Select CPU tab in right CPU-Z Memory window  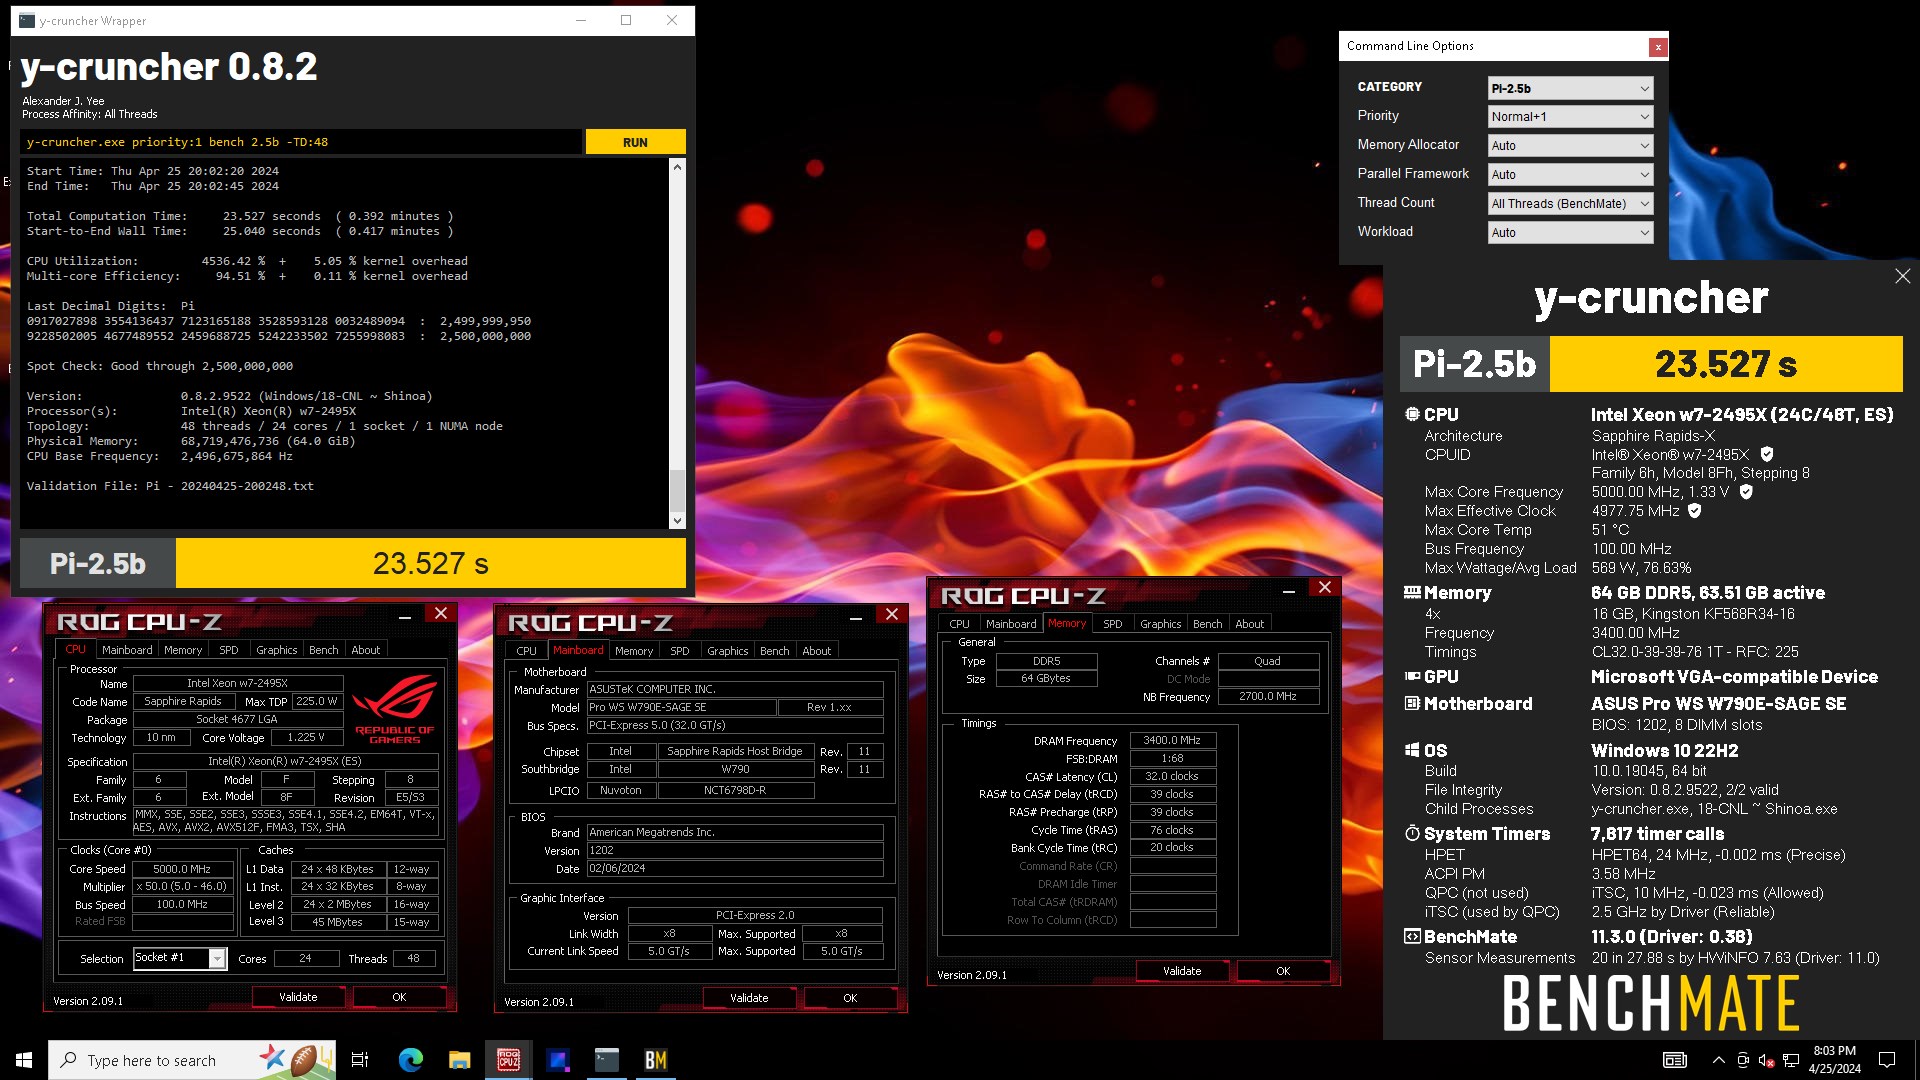[959, 624]
